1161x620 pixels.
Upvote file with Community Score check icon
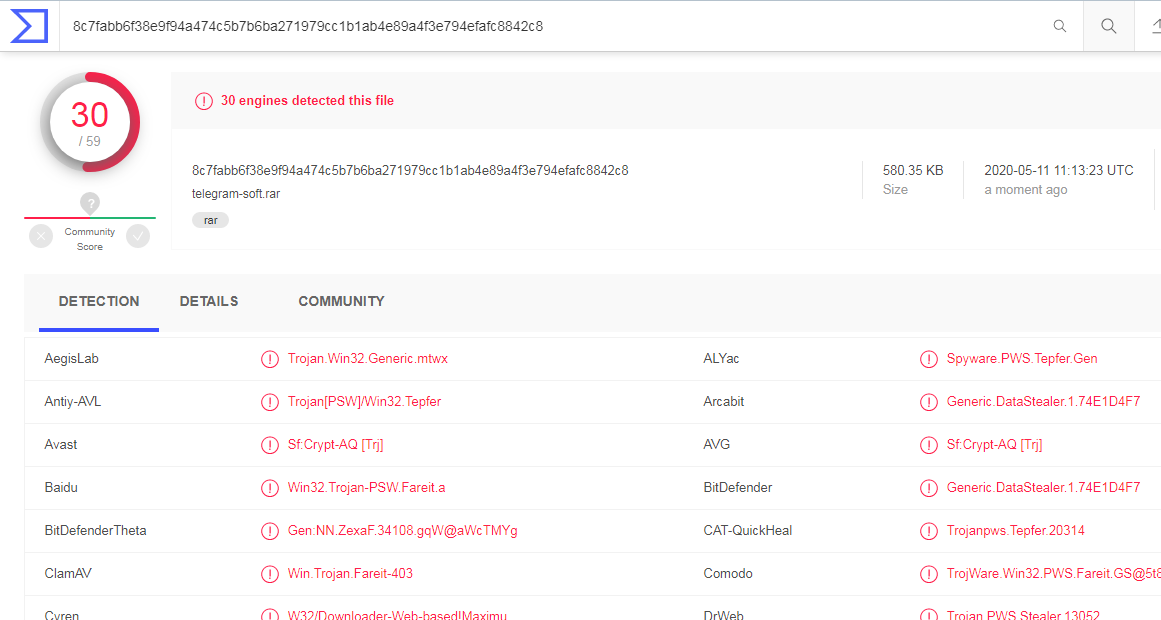point(138,237)
